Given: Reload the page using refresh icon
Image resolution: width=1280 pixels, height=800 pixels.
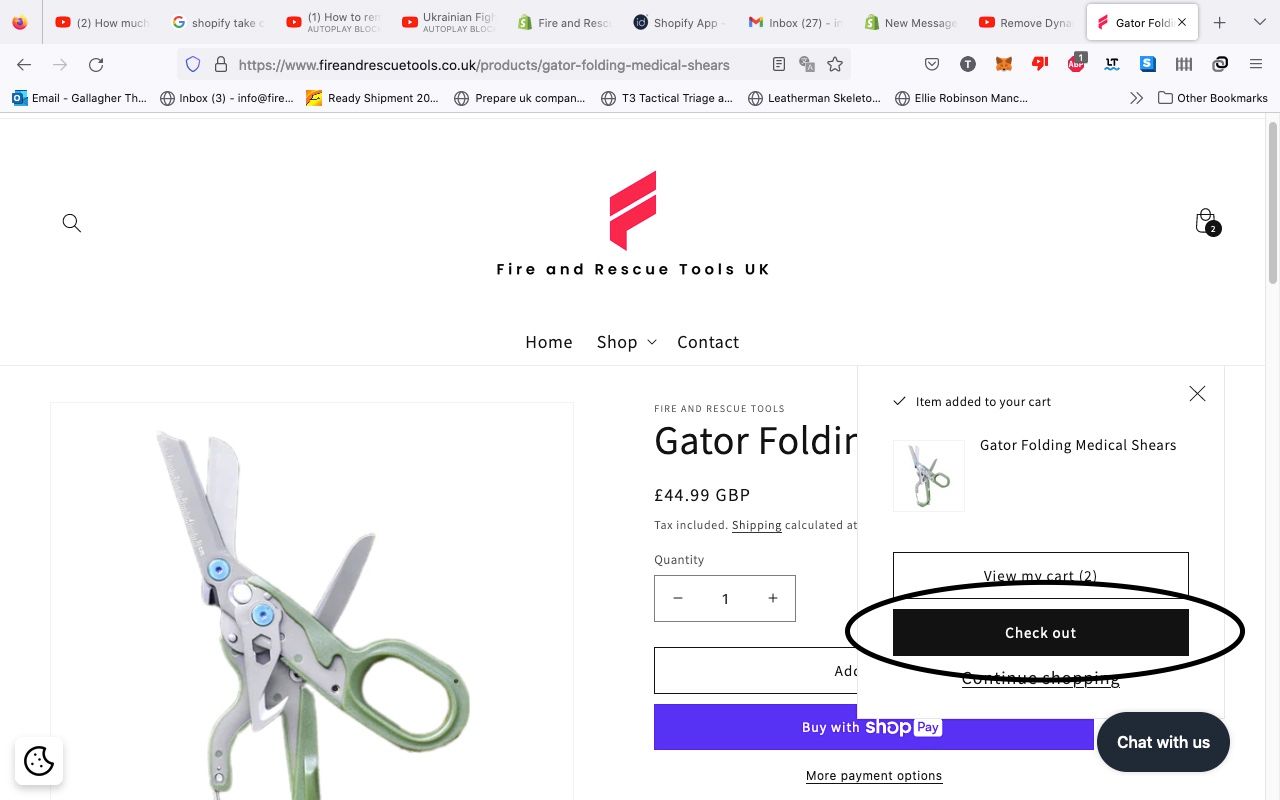Looking at the screenshot, I should [96, 65].
